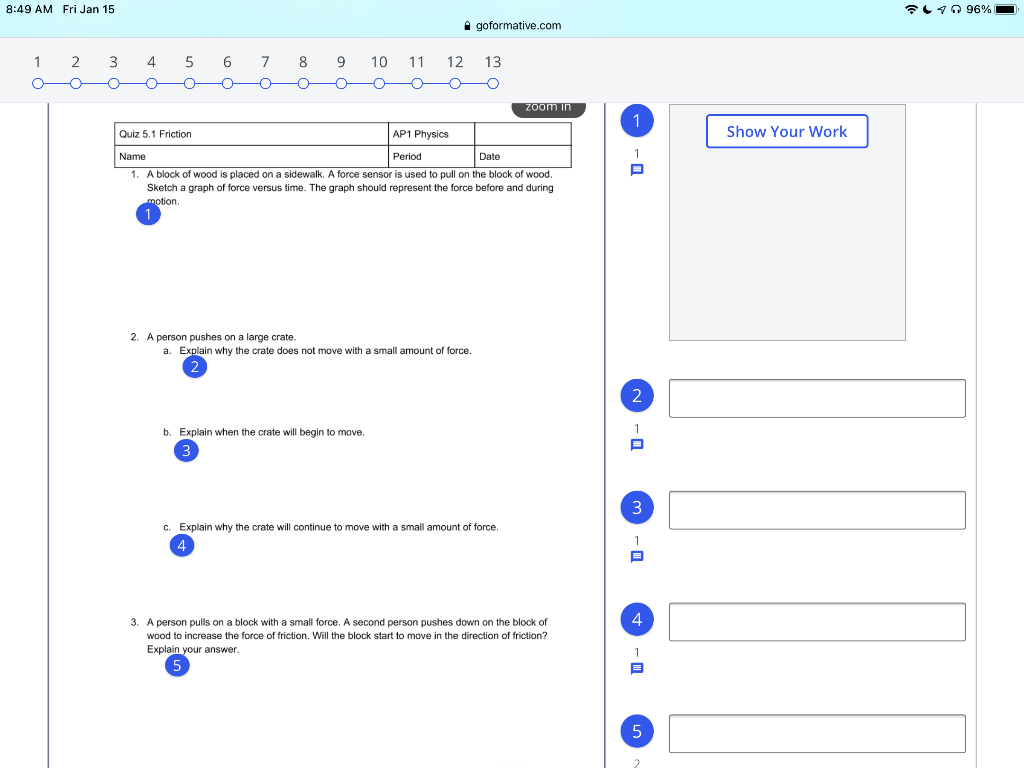Click the 'Period' cell in worksheet table
Screen dimensions: 1024x768
pos(431,156)
